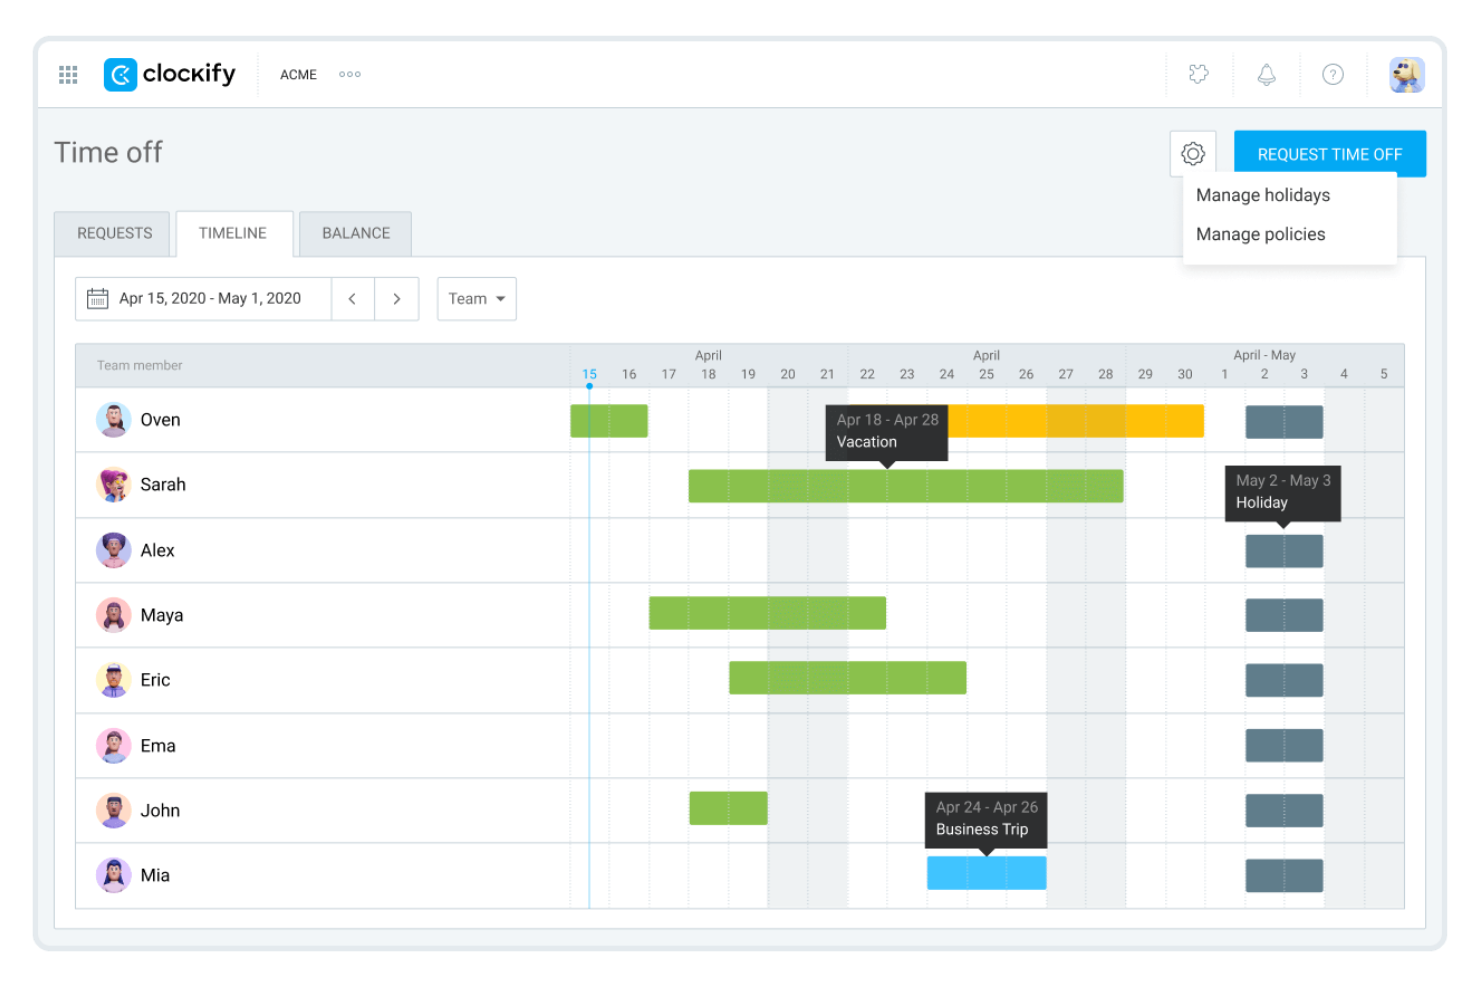
Task: Switch to the BALANCE tab
Action: coord(355,233)
